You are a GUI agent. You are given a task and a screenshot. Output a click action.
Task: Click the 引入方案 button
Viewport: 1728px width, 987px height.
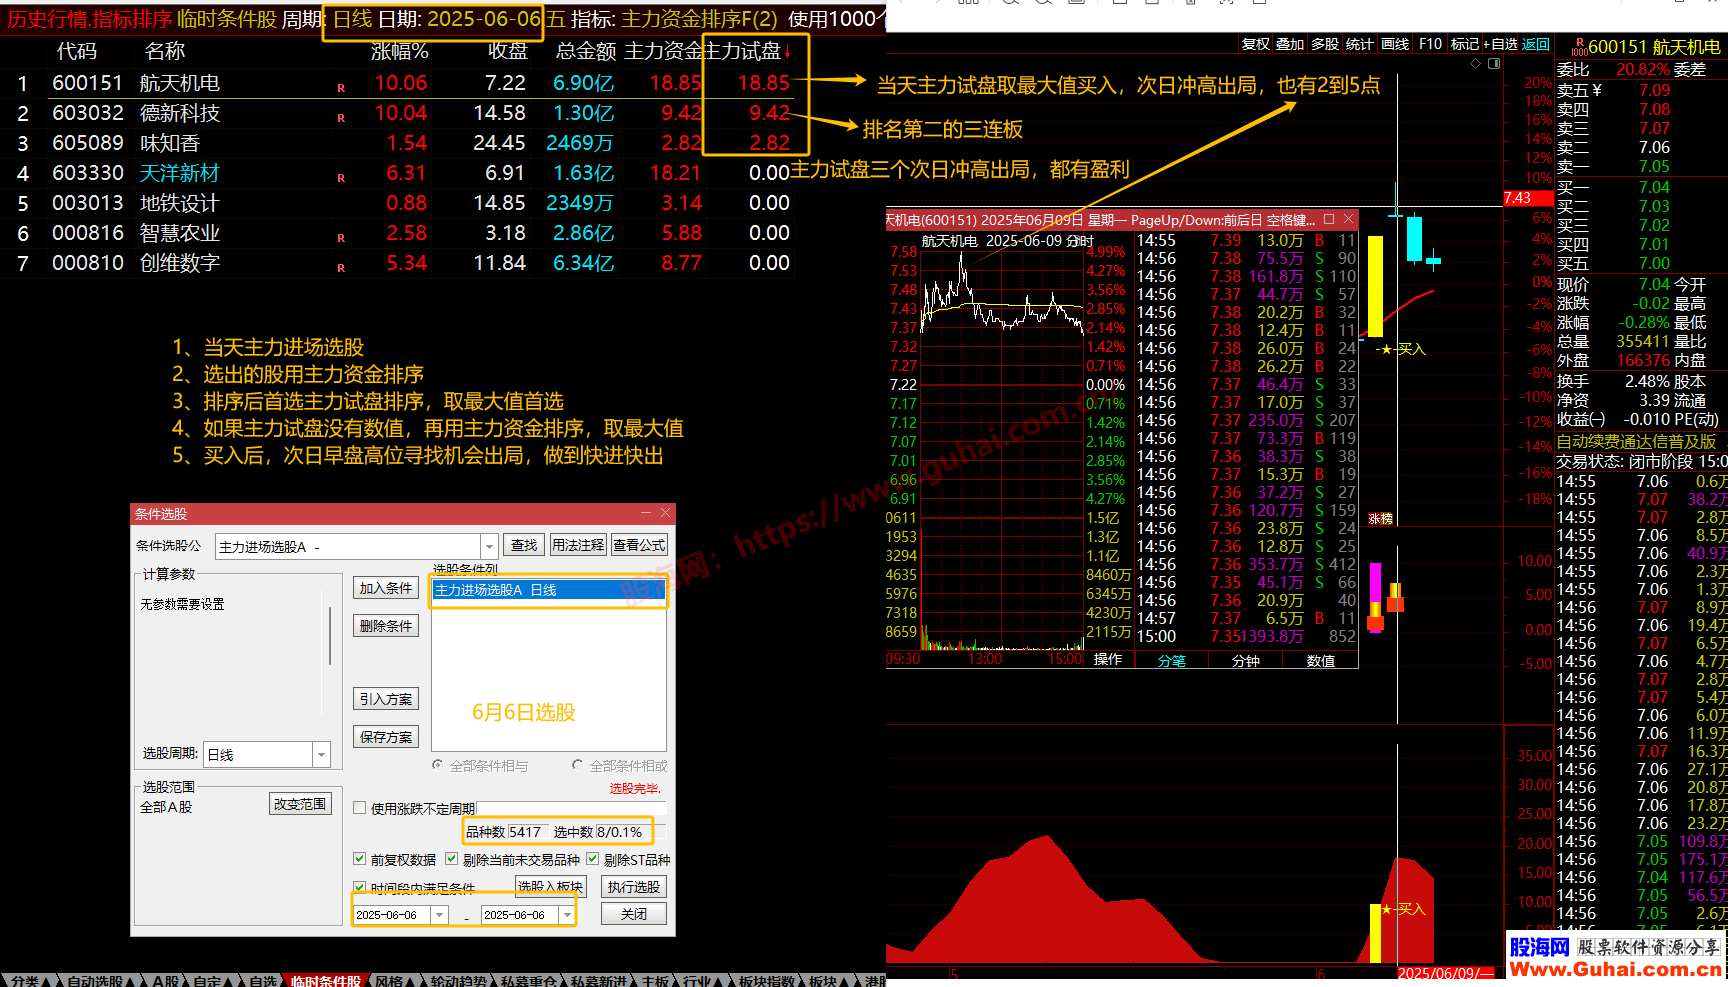tap(386, 699)
